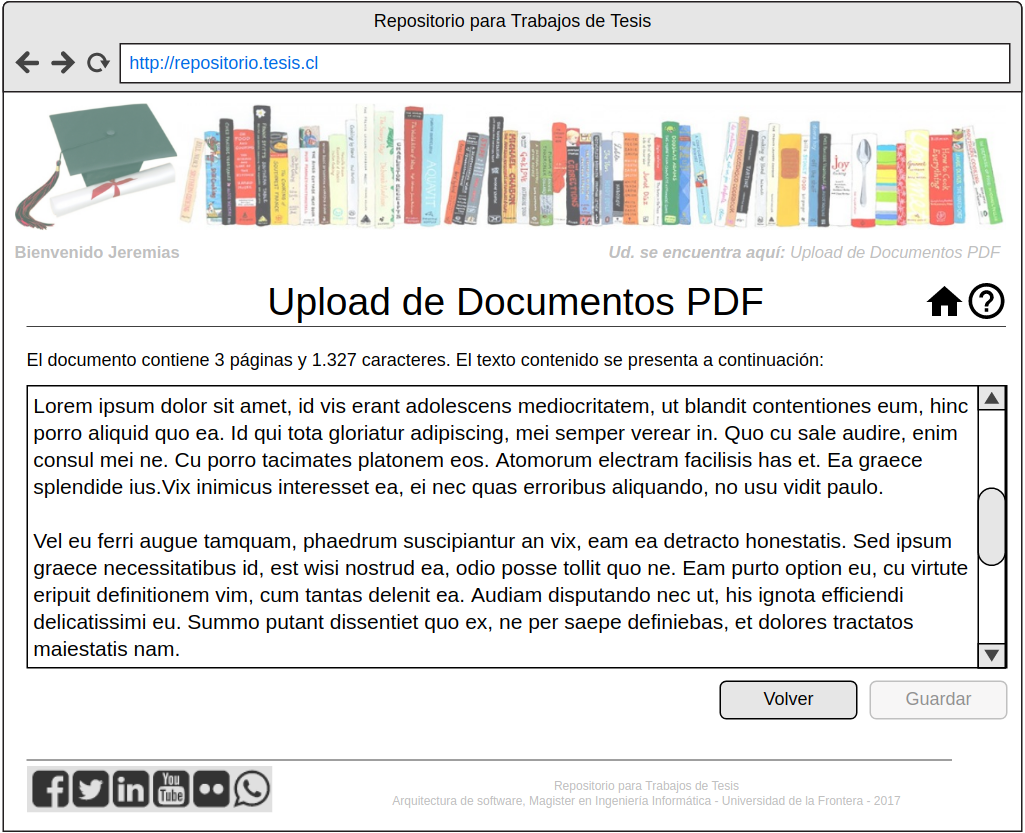The image size is (1025, 833).
Task: Open the Flickr social icon
Action: point(211,789)
